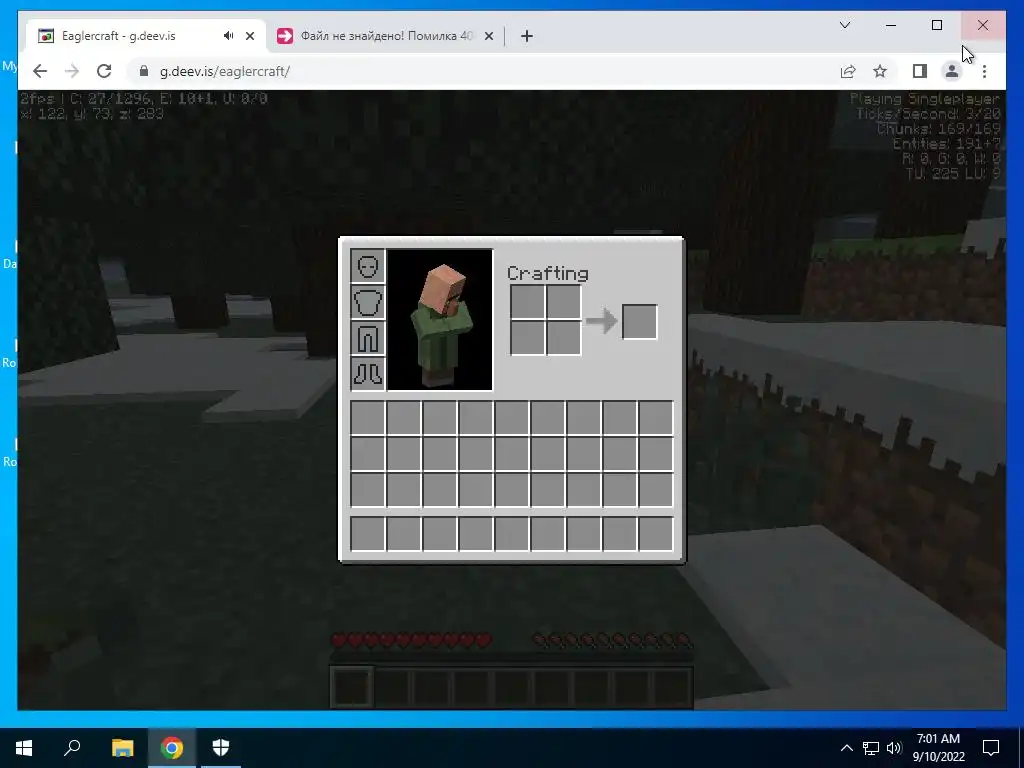Go back to the previous page

pyautogui.click(x=40, y=71)
